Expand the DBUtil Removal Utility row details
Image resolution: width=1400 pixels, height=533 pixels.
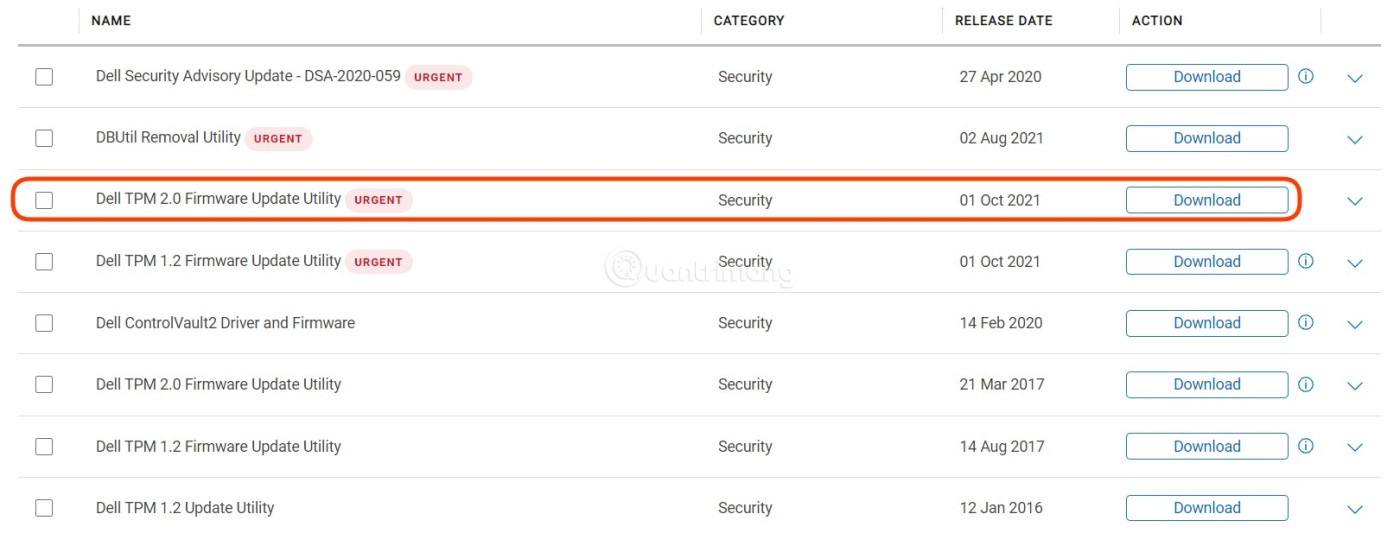pyautogui.click(x=1355, y=140)
